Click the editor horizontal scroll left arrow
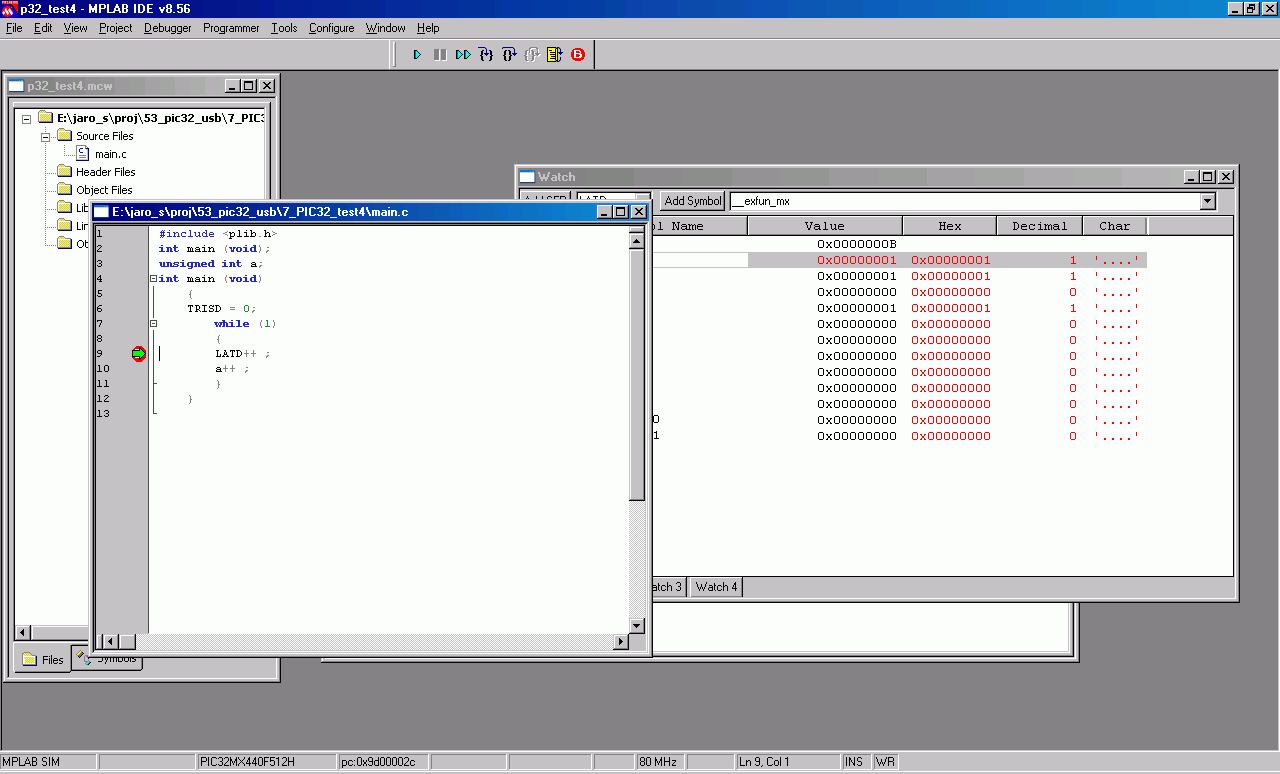1280x774 pixels. click(111, 641)
